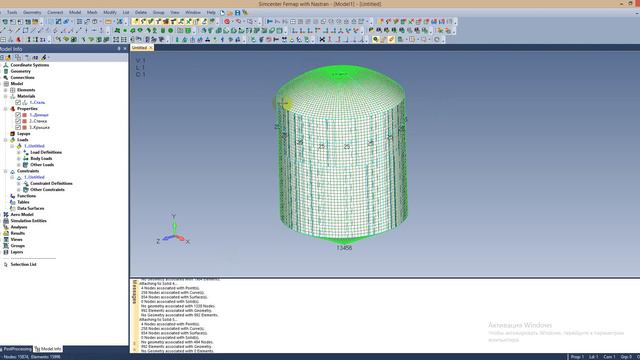The height and width of the screenshot is (360, 640).
Task: Switch to the Model Info bottom tab
Action: pyautogui.click(x=48, y=349)
